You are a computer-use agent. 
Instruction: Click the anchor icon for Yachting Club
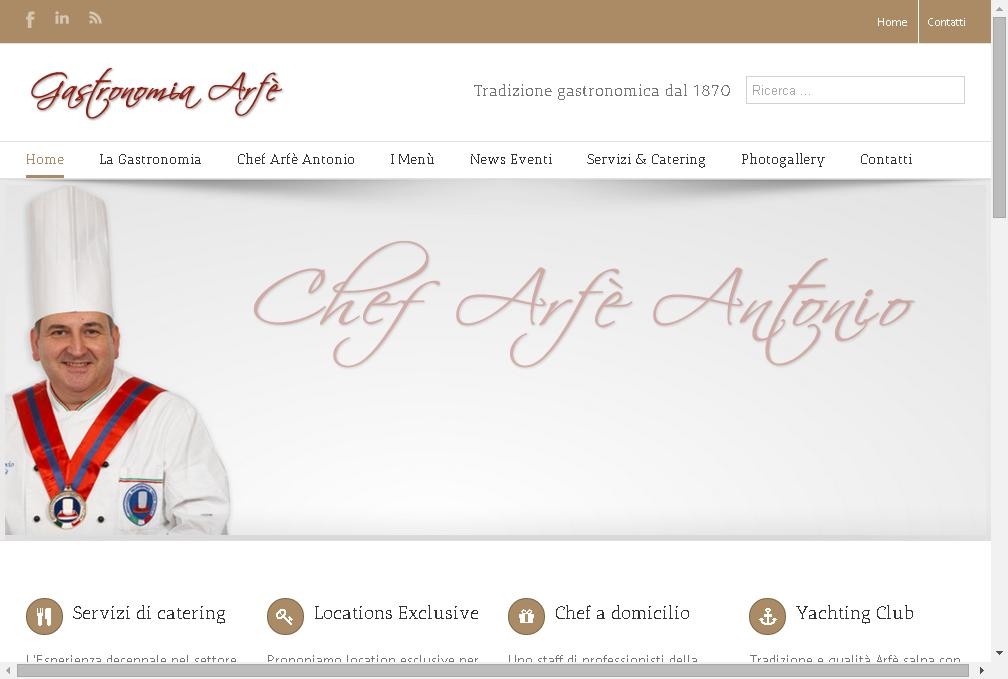768,616
